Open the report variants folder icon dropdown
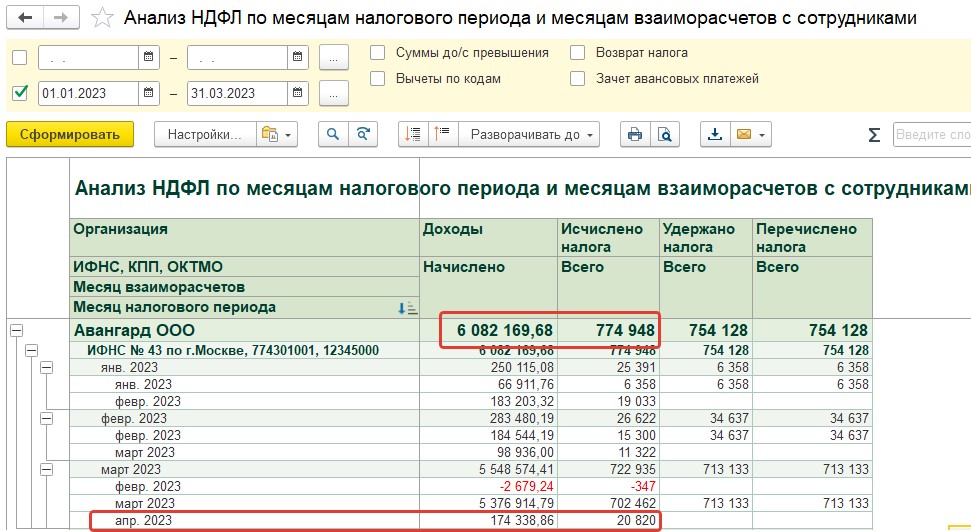The width and height of the screenshot is (971, 532). coord(277,134)
